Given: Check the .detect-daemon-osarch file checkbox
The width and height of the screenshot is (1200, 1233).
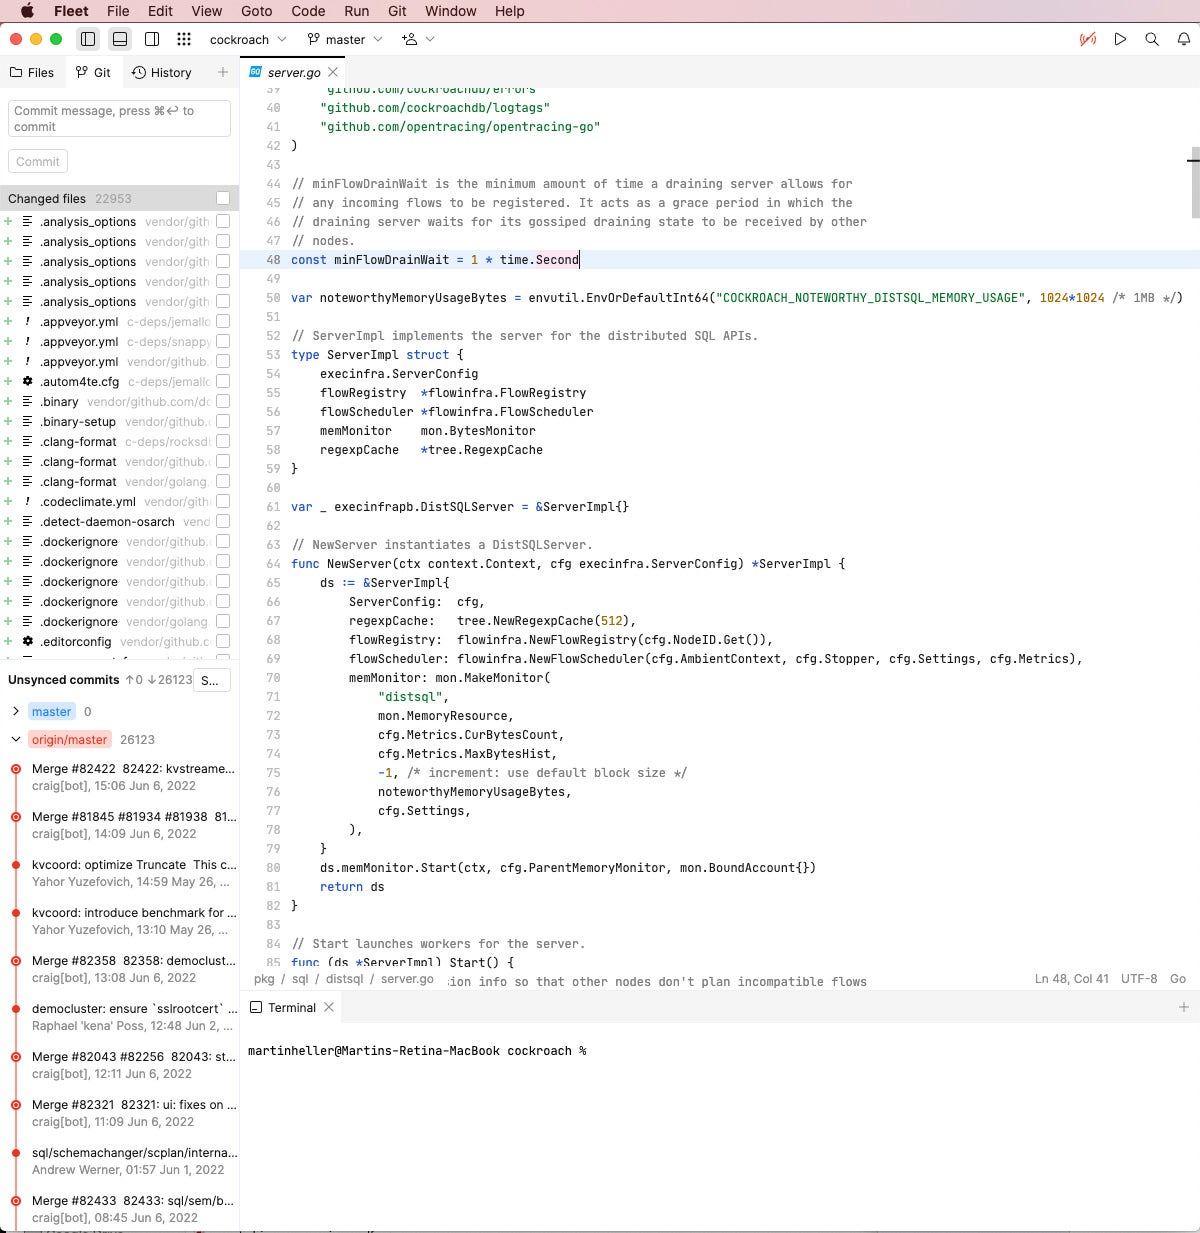Looking at the screenshot, I should (x=223, y=521).
